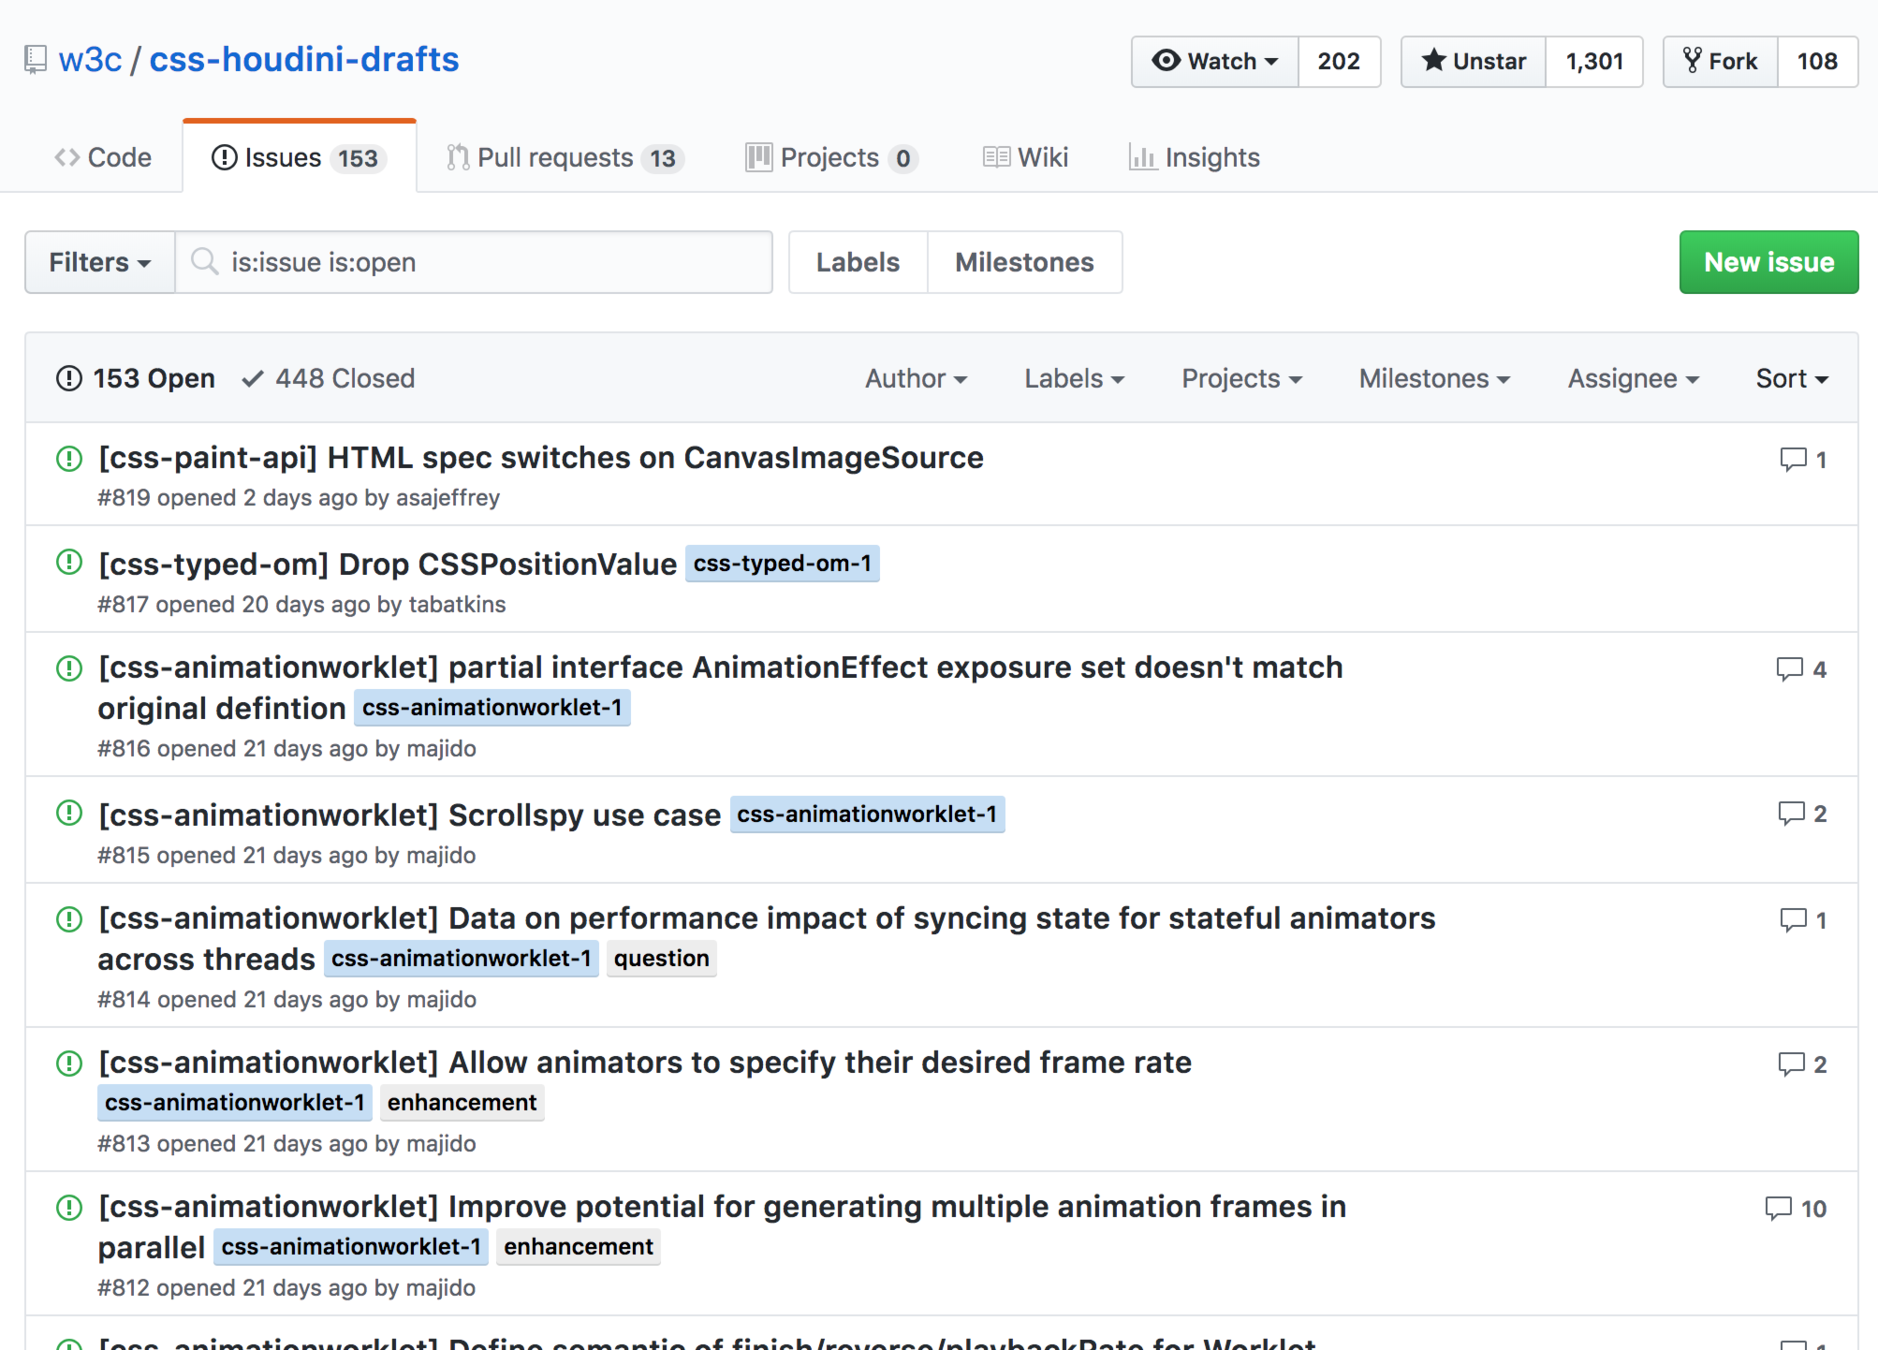
Task: Click the css-animationworklet-1 label on issue #814
Action: pos(461,958)
